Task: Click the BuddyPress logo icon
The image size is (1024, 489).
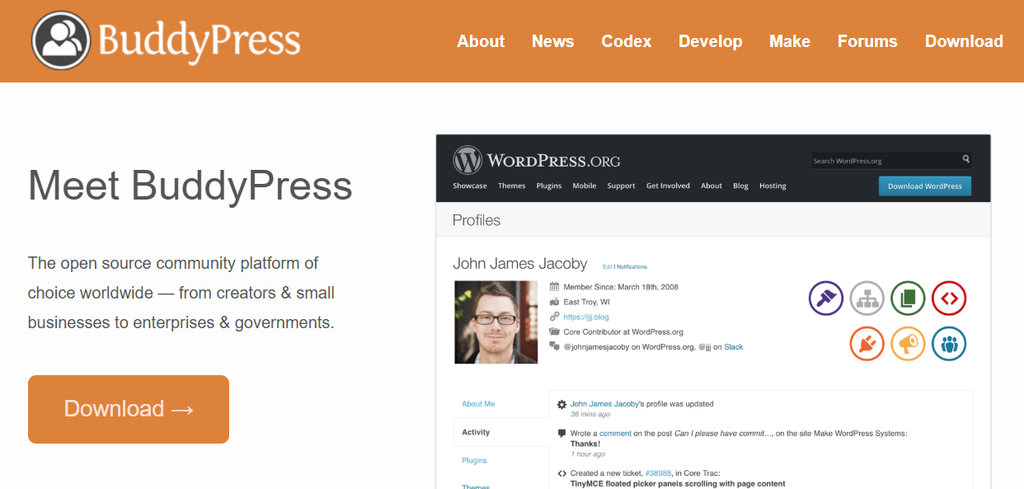Action: [61, 40]
